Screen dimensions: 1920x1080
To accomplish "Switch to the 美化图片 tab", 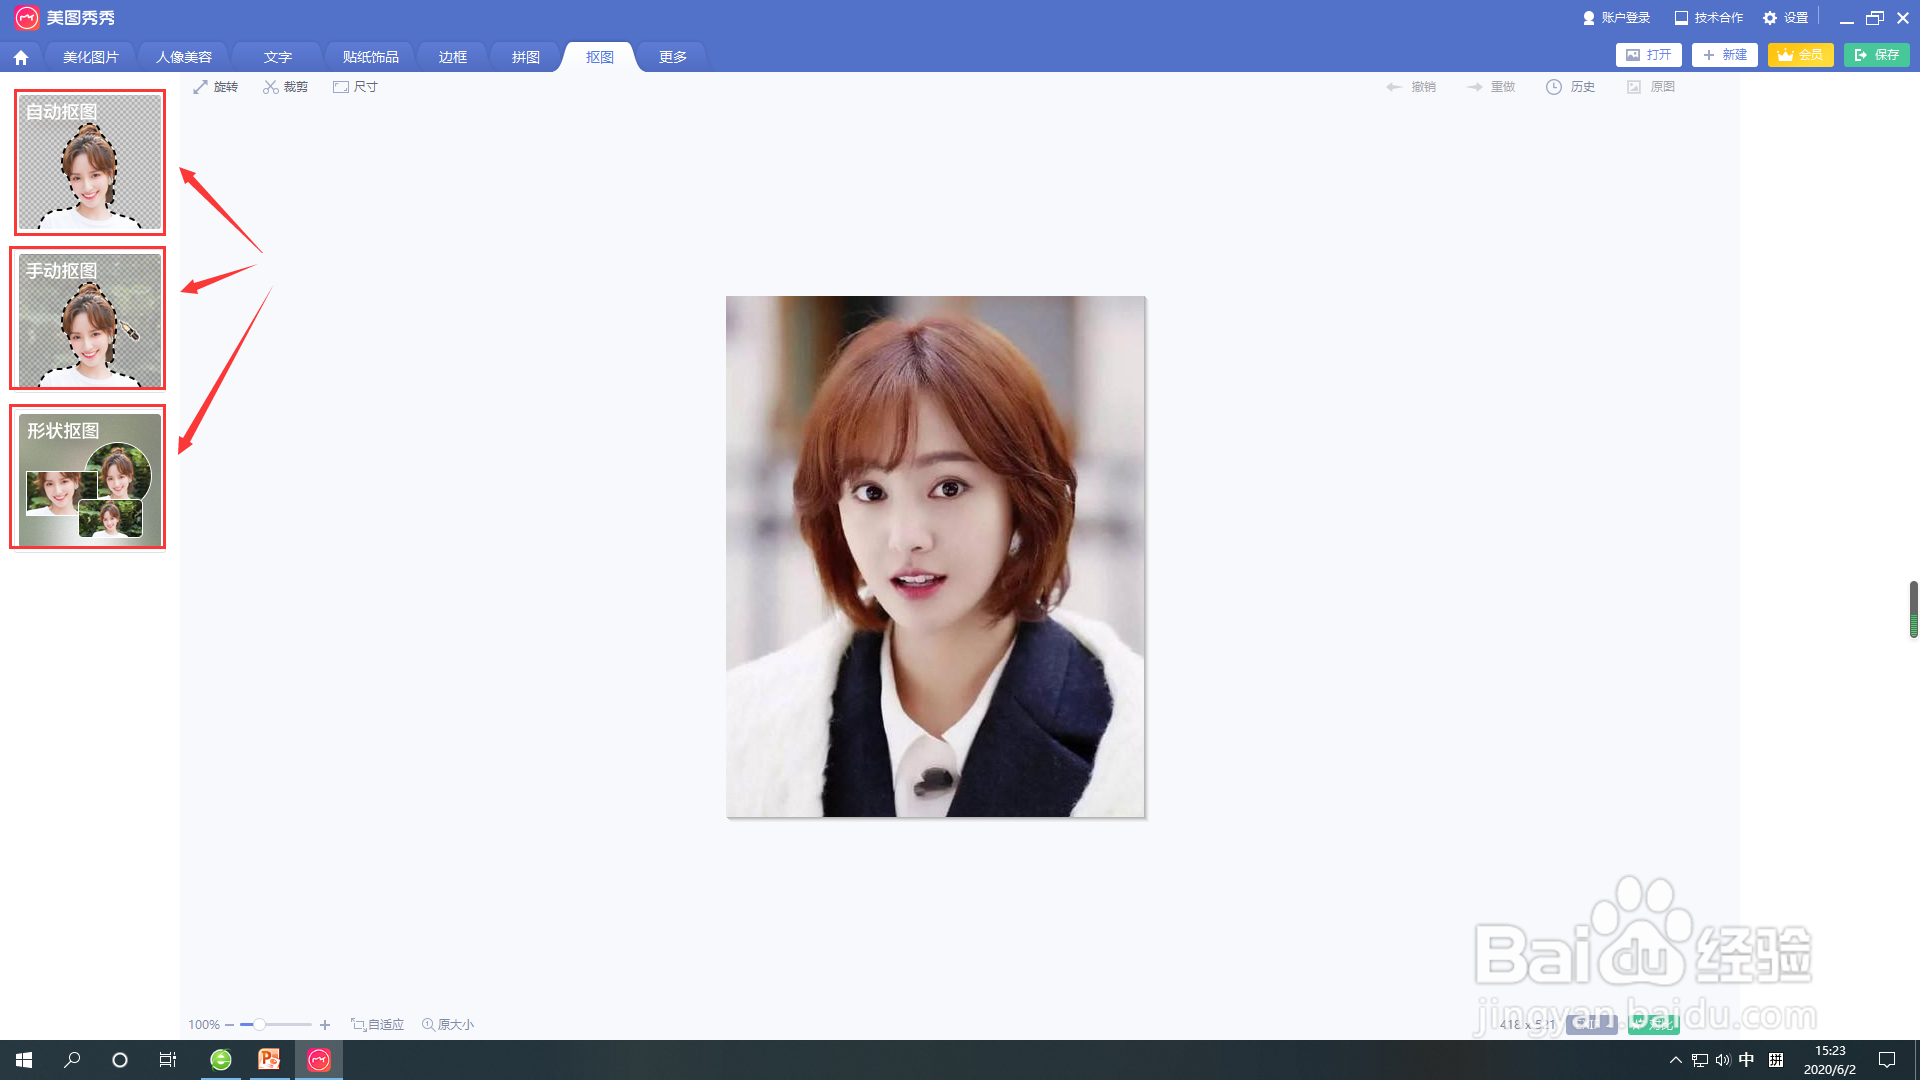I will [90, 57].
